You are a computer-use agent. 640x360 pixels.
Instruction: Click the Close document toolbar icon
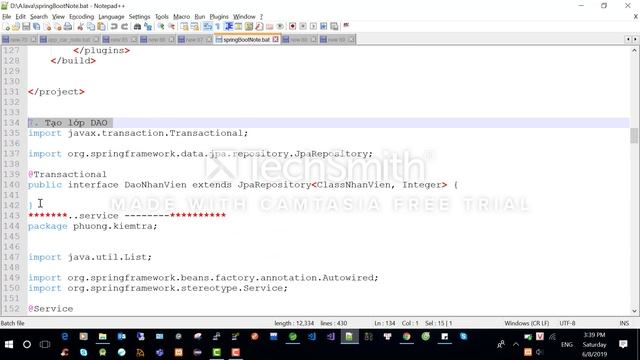click(x=47, y=27)
